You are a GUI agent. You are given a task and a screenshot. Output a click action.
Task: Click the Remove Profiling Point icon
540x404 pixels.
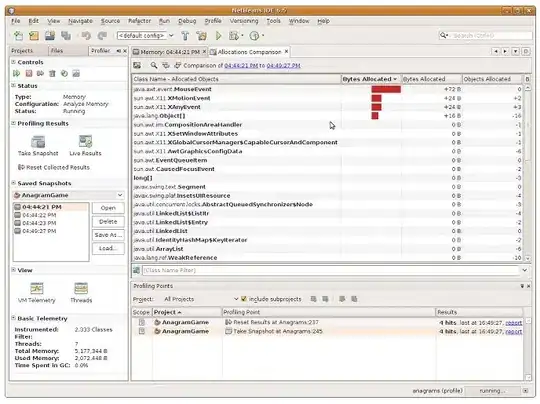click(325, 299)
